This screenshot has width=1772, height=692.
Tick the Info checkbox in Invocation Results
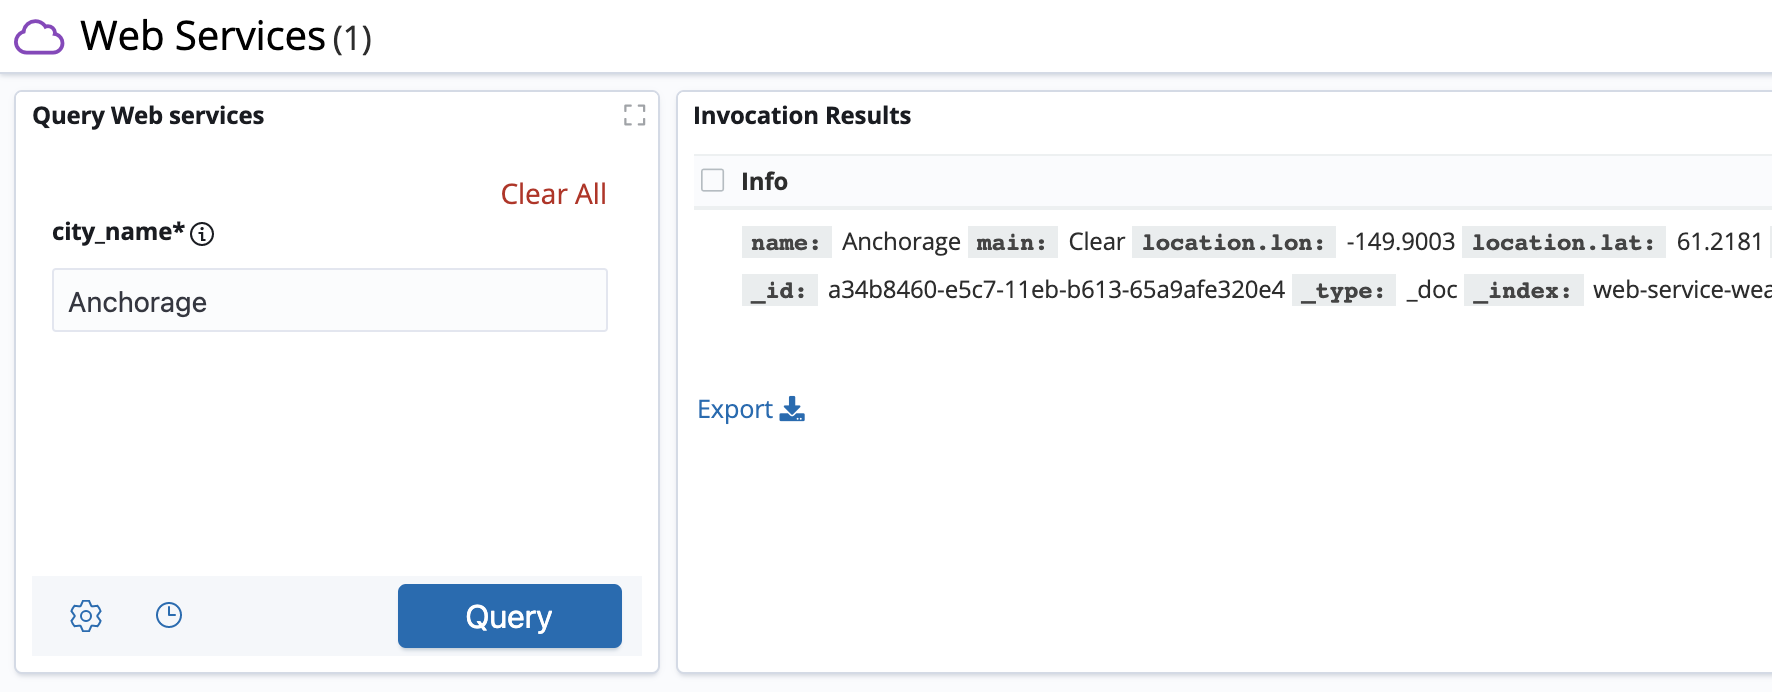pyautogui.click(x=712, y=181)
